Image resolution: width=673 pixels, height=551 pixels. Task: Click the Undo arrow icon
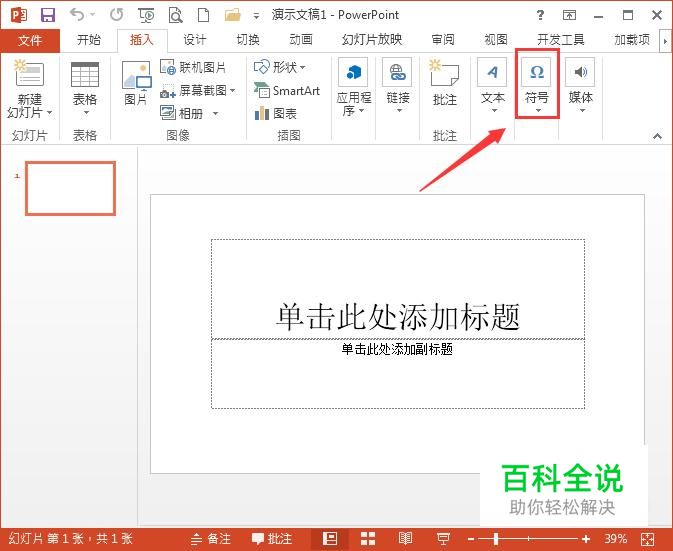[x=77, y=15]
